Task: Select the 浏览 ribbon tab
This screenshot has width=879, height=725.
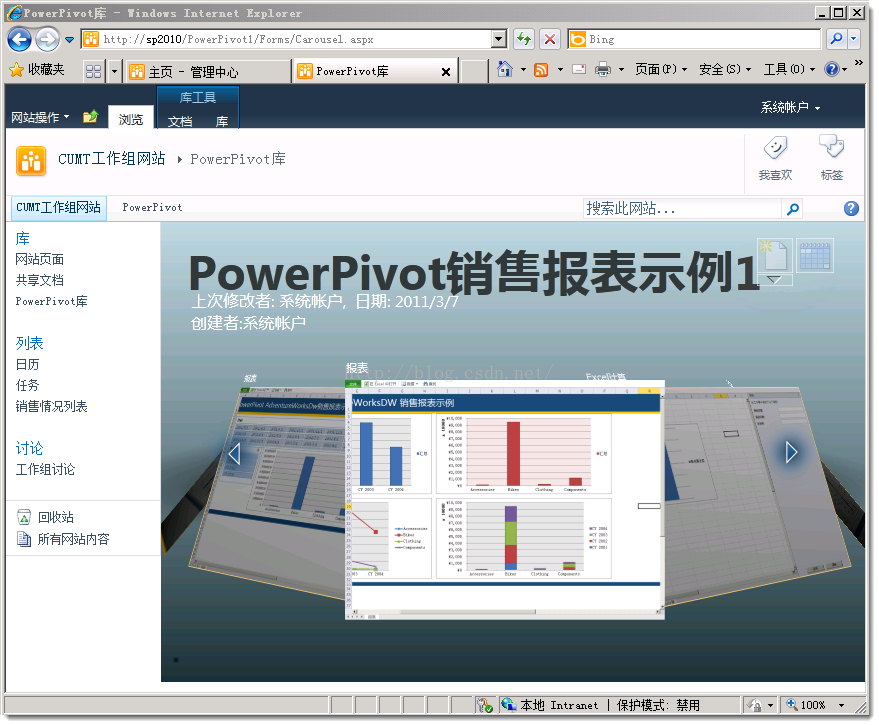Action: tap(131, 119)
